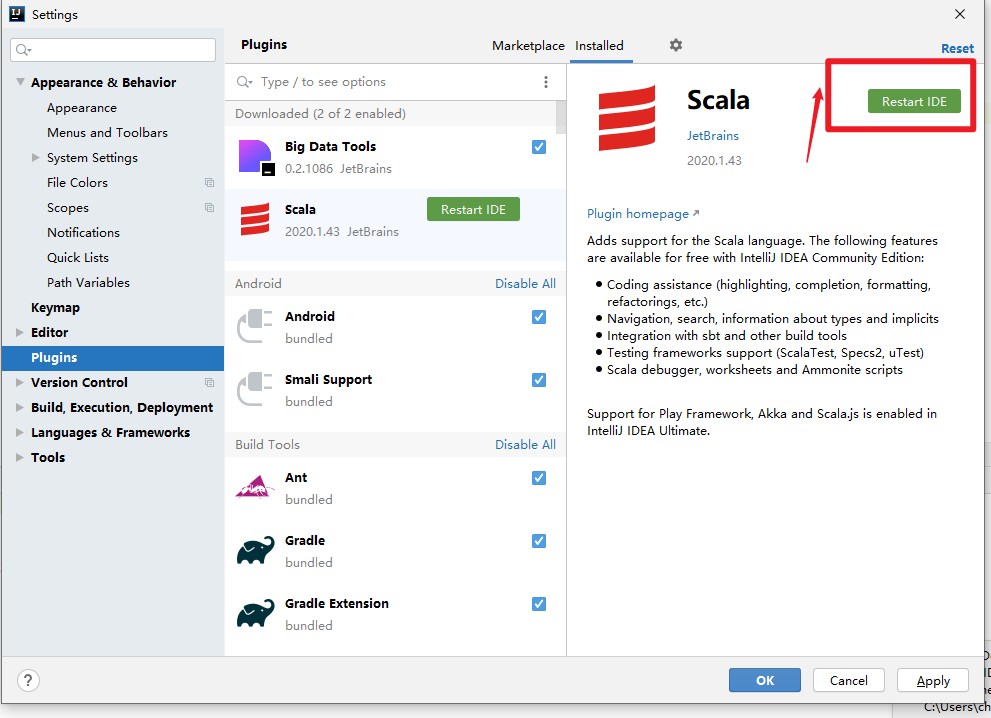Click the IntelliJ logo in the title bar
991x718 pixels.
(x=16, y=14)
